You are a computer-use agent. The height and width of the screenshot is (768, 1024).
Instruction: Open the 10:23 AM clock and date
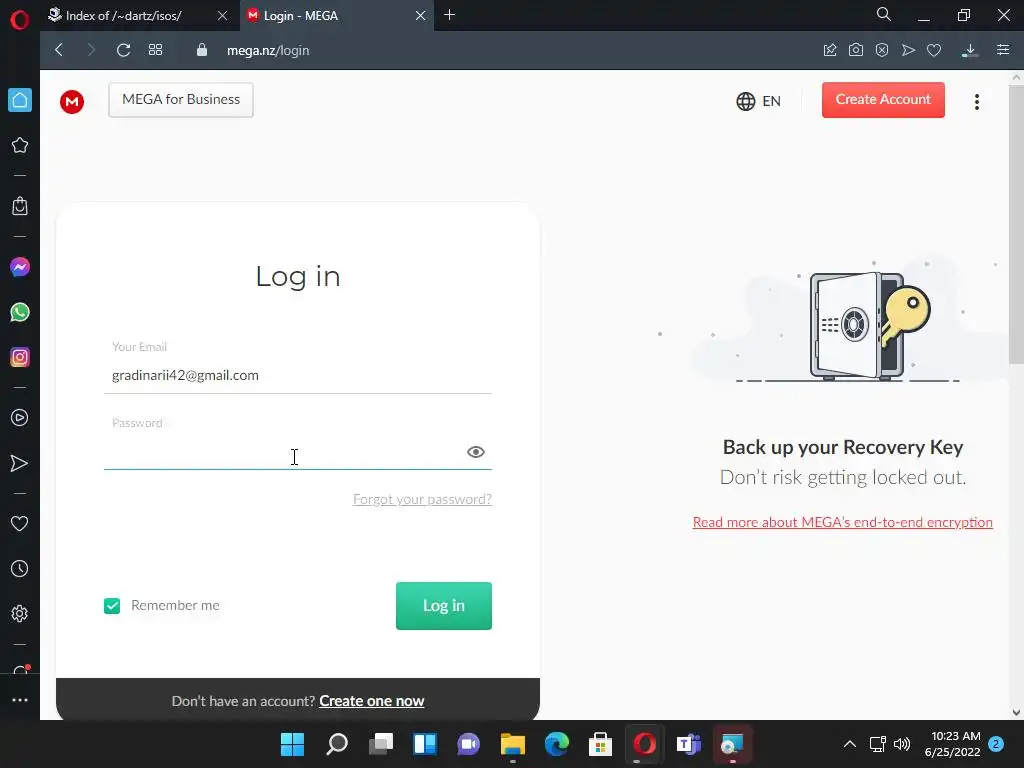(953, 744)
